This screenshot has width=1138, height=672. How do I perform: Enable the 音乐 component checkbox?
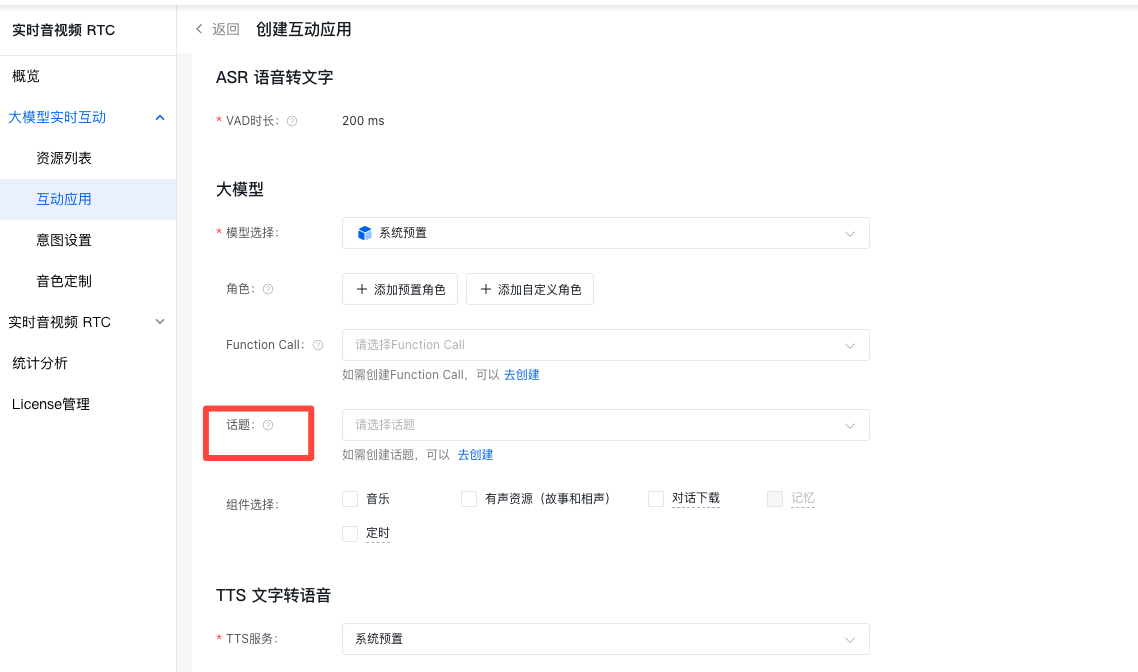pos(350,498)
